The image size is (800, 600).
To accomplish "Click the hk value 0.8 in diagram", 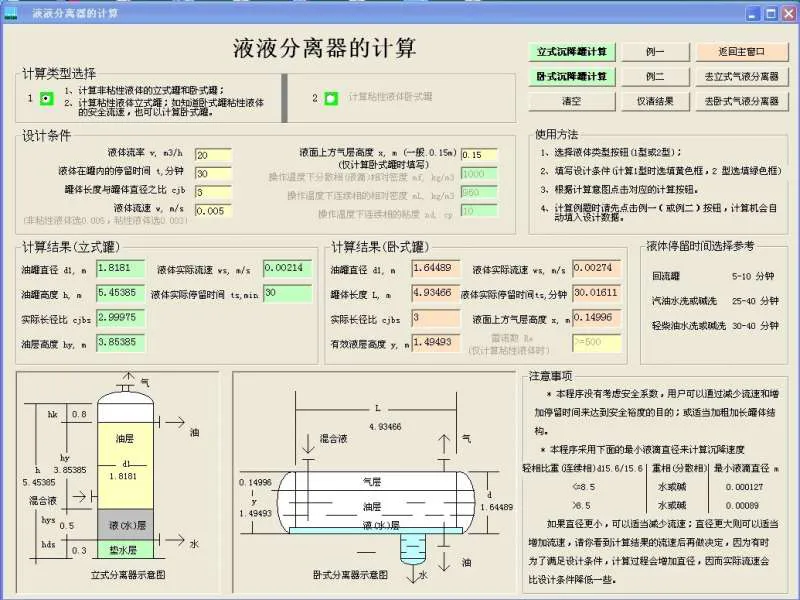I will pyautogui.click(x=79, y=414).
